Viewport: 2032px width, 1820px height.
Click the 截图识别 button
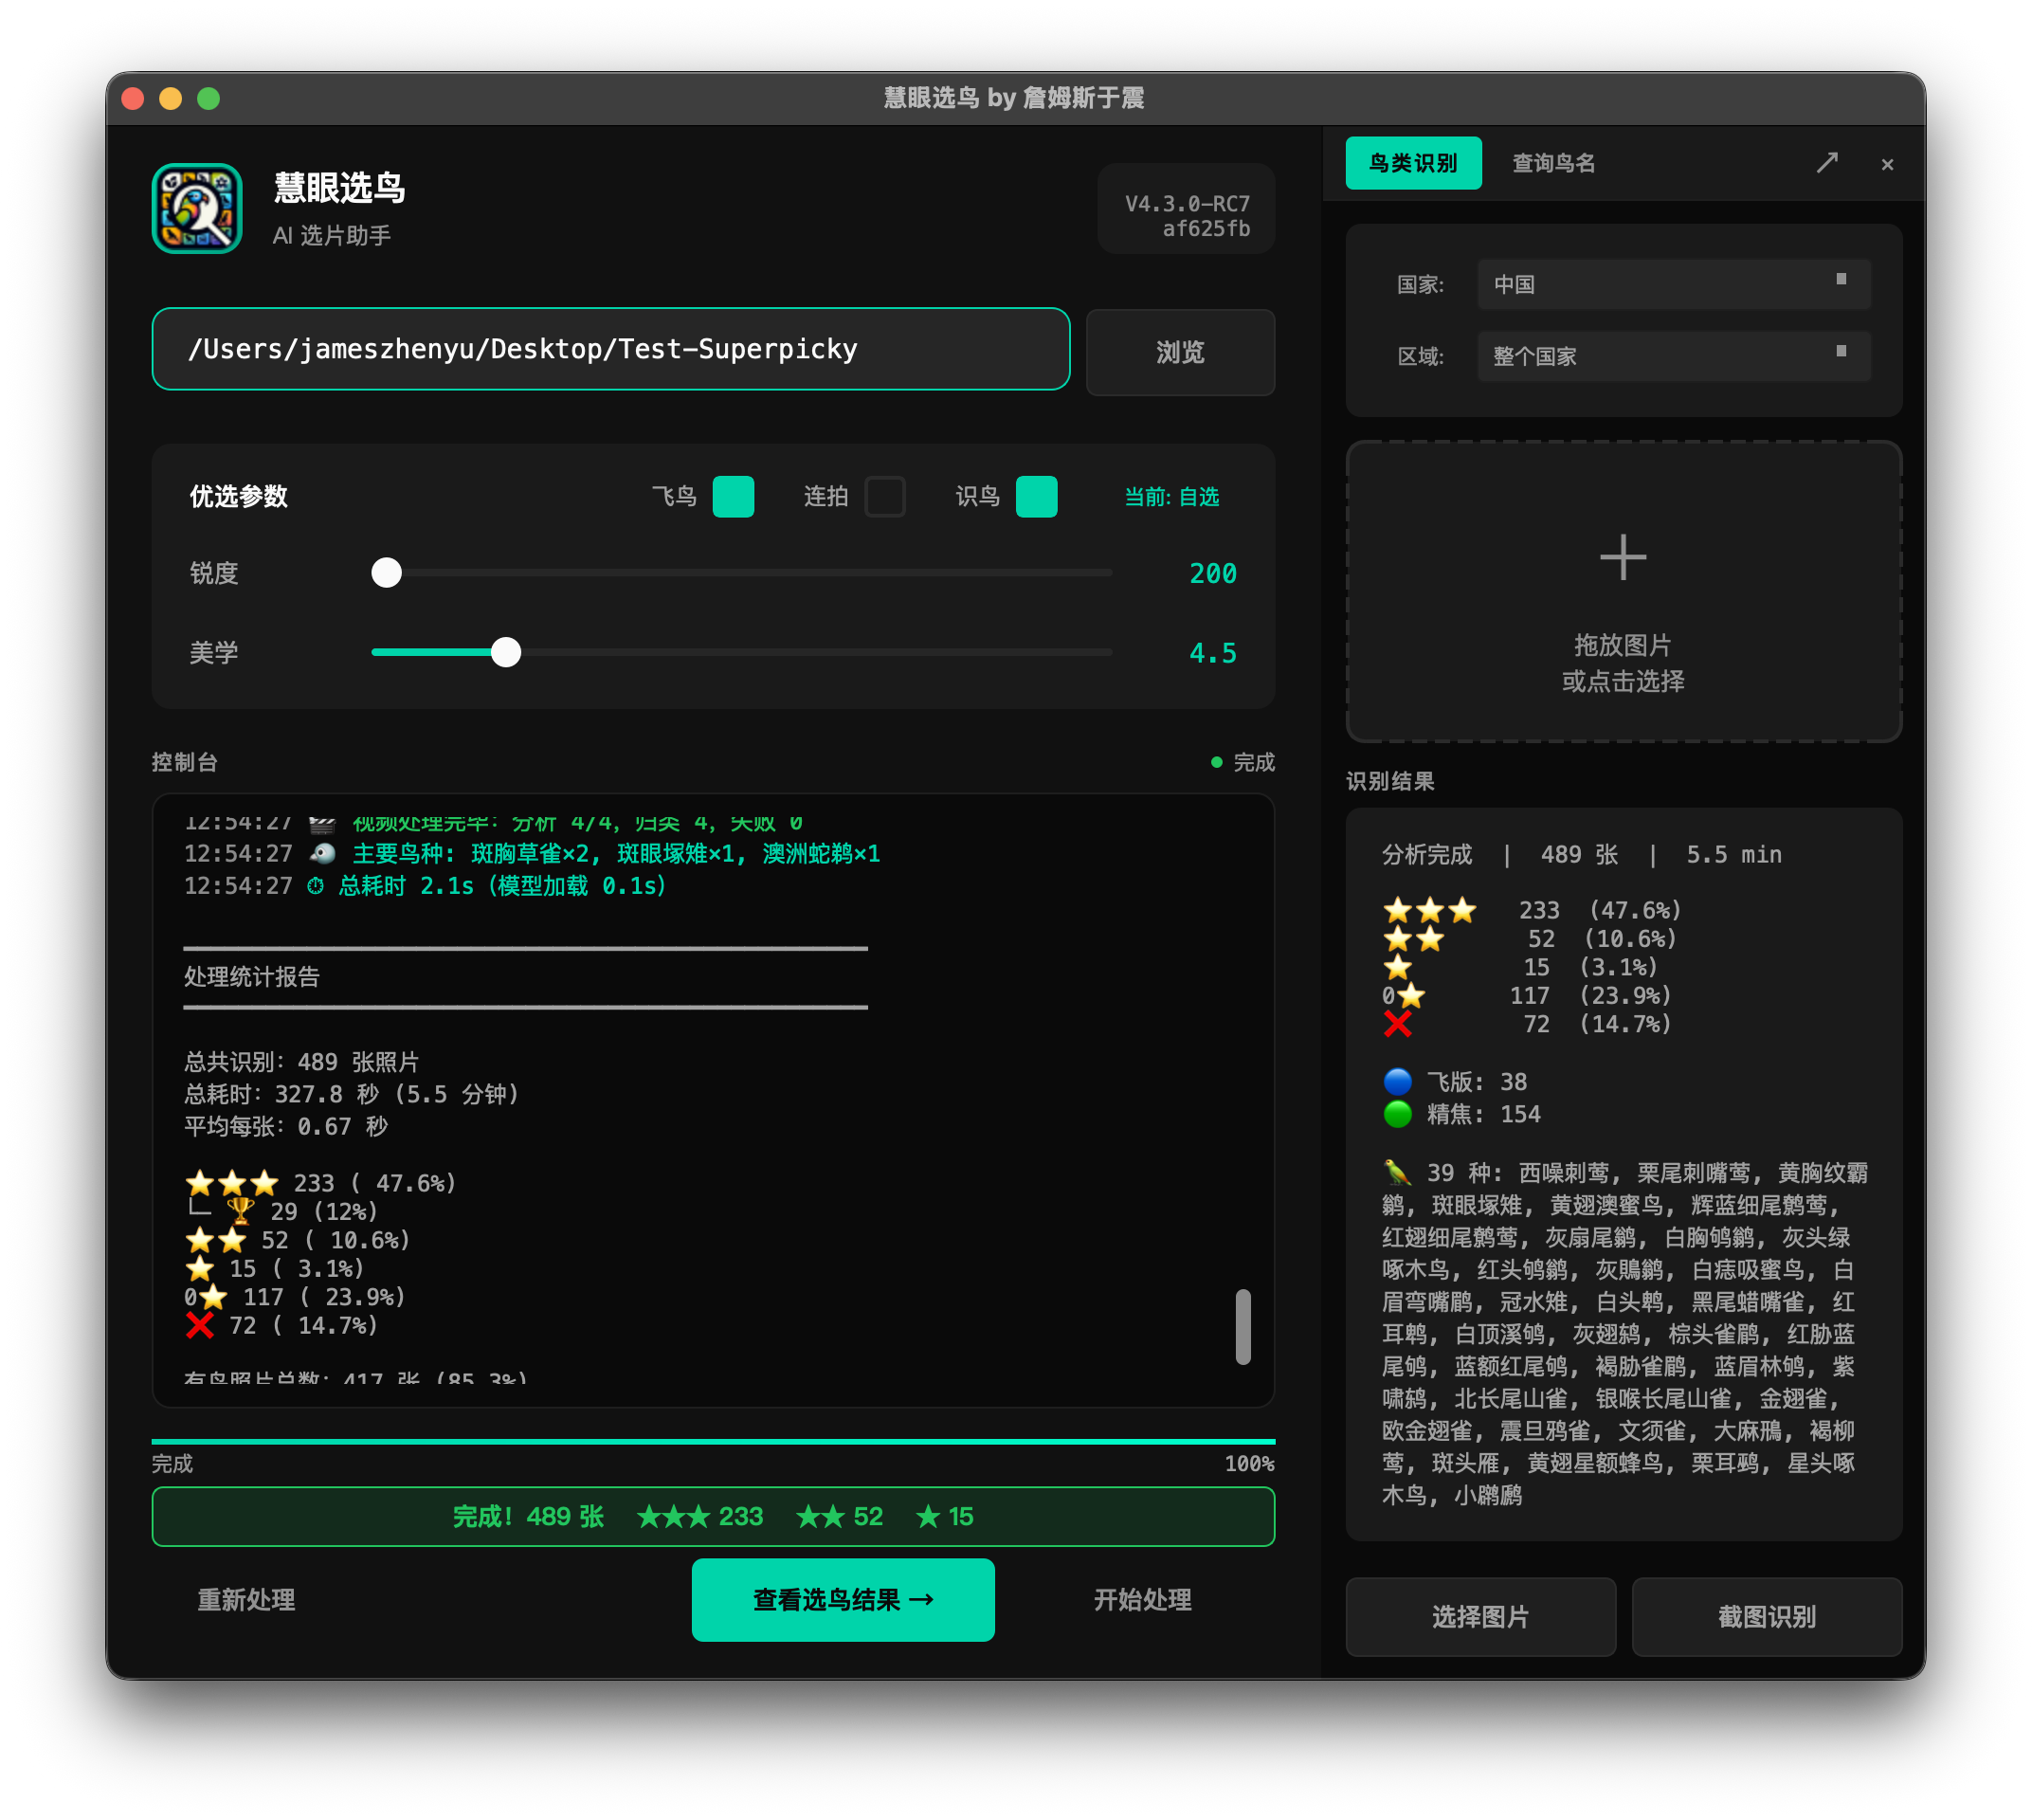pyautogui.click(x=1766, y=1616)
